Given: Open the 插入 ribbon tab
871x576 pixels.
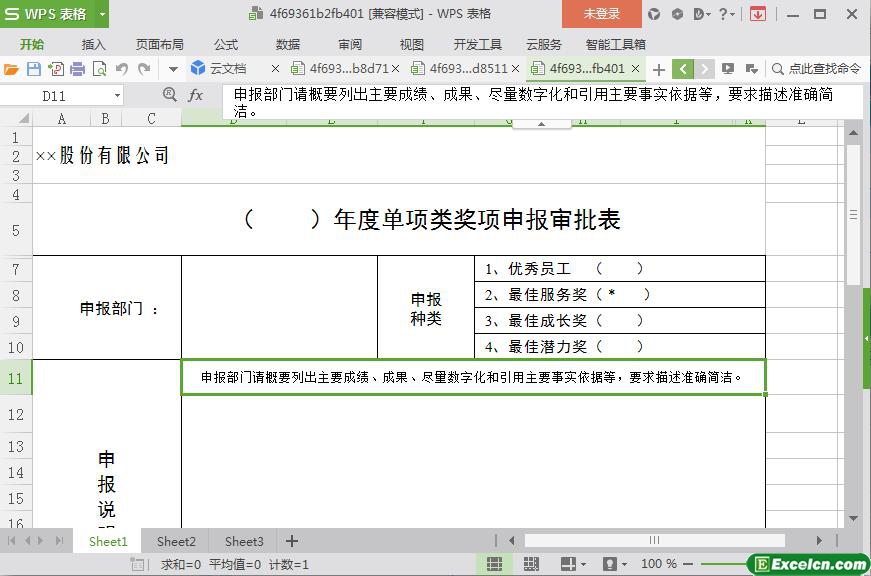Looking at the screenshot, I should point(93,44).
